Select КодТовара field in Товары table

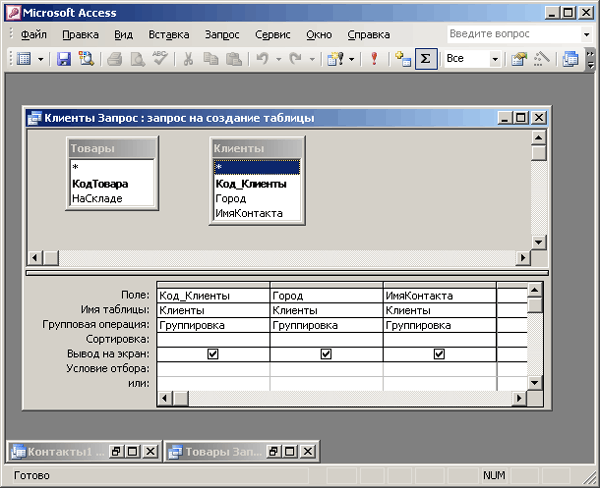112,184
